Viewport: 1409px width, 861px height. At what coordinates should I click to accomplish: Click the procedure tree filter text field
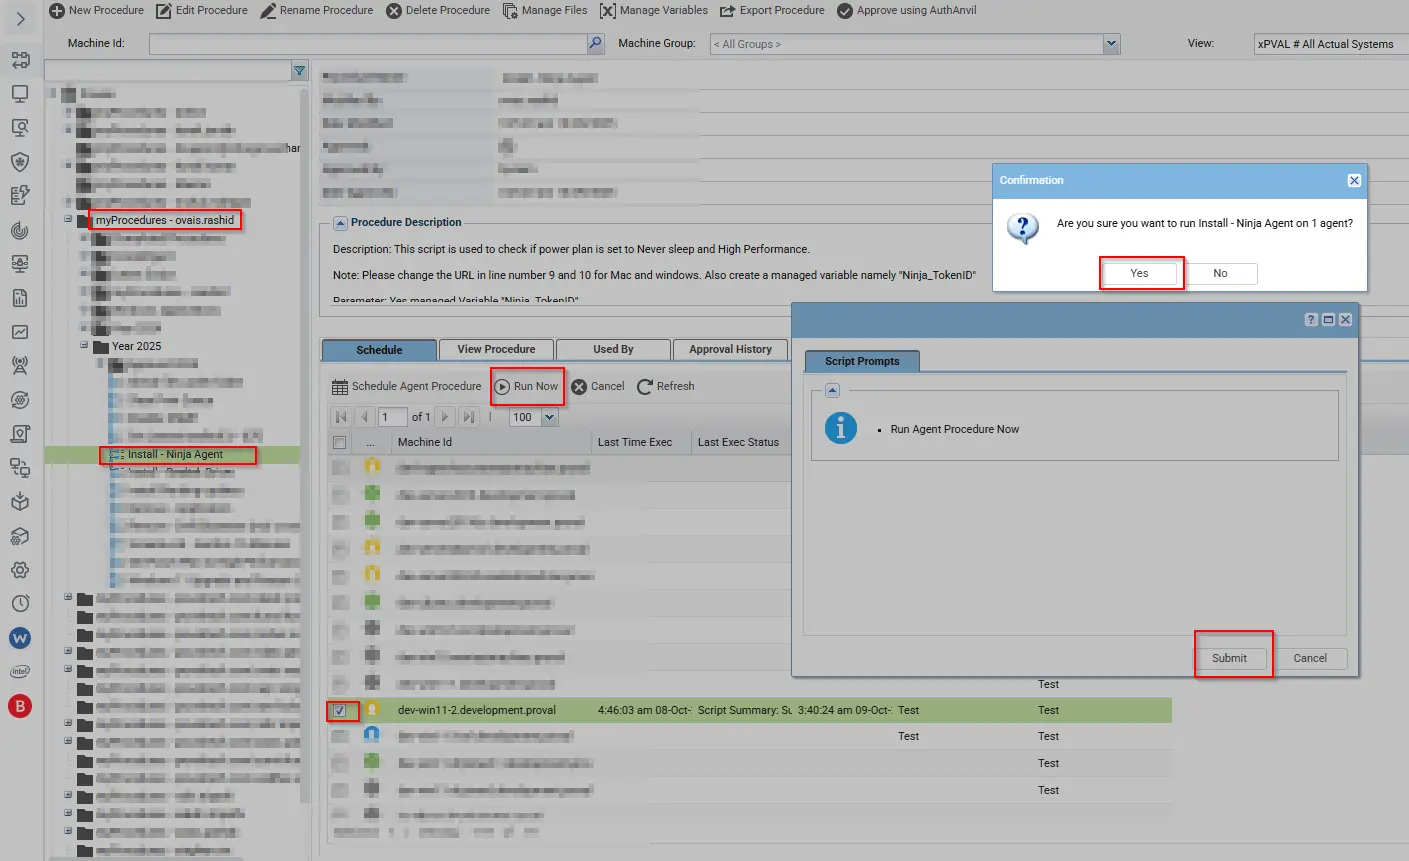pyautogui.click(x=168, y=71)
